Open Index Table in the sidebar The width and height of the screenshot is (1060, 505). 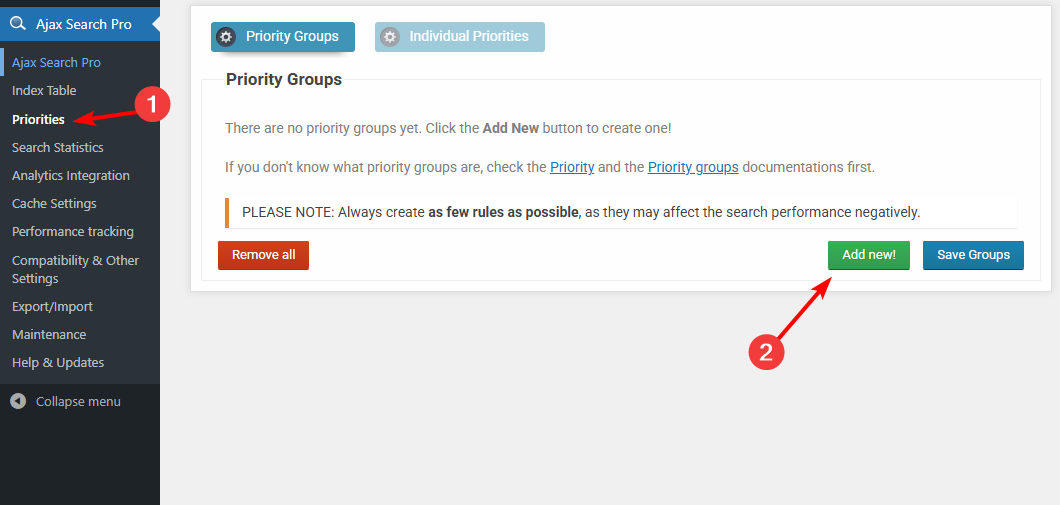tap(44, 91)
